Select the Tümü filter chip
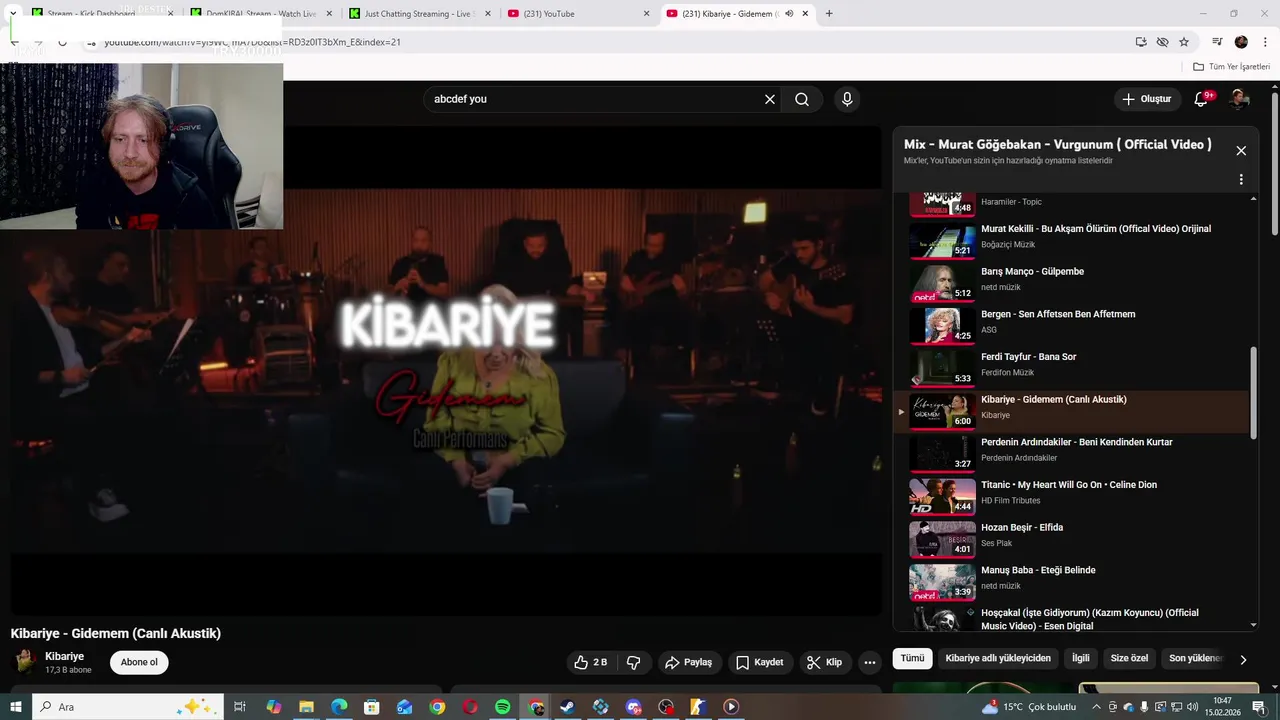Screen dimensions: 1280x720 (912, 658)
